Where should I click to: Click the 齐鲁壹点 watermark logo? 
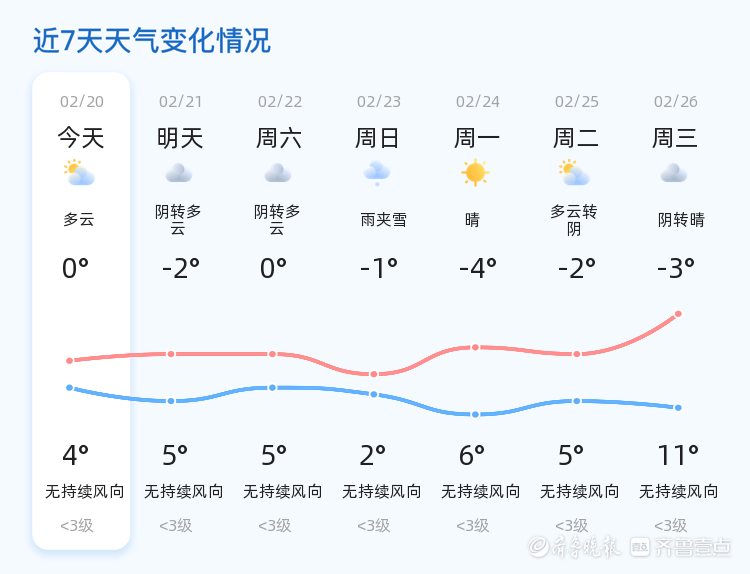681,547
